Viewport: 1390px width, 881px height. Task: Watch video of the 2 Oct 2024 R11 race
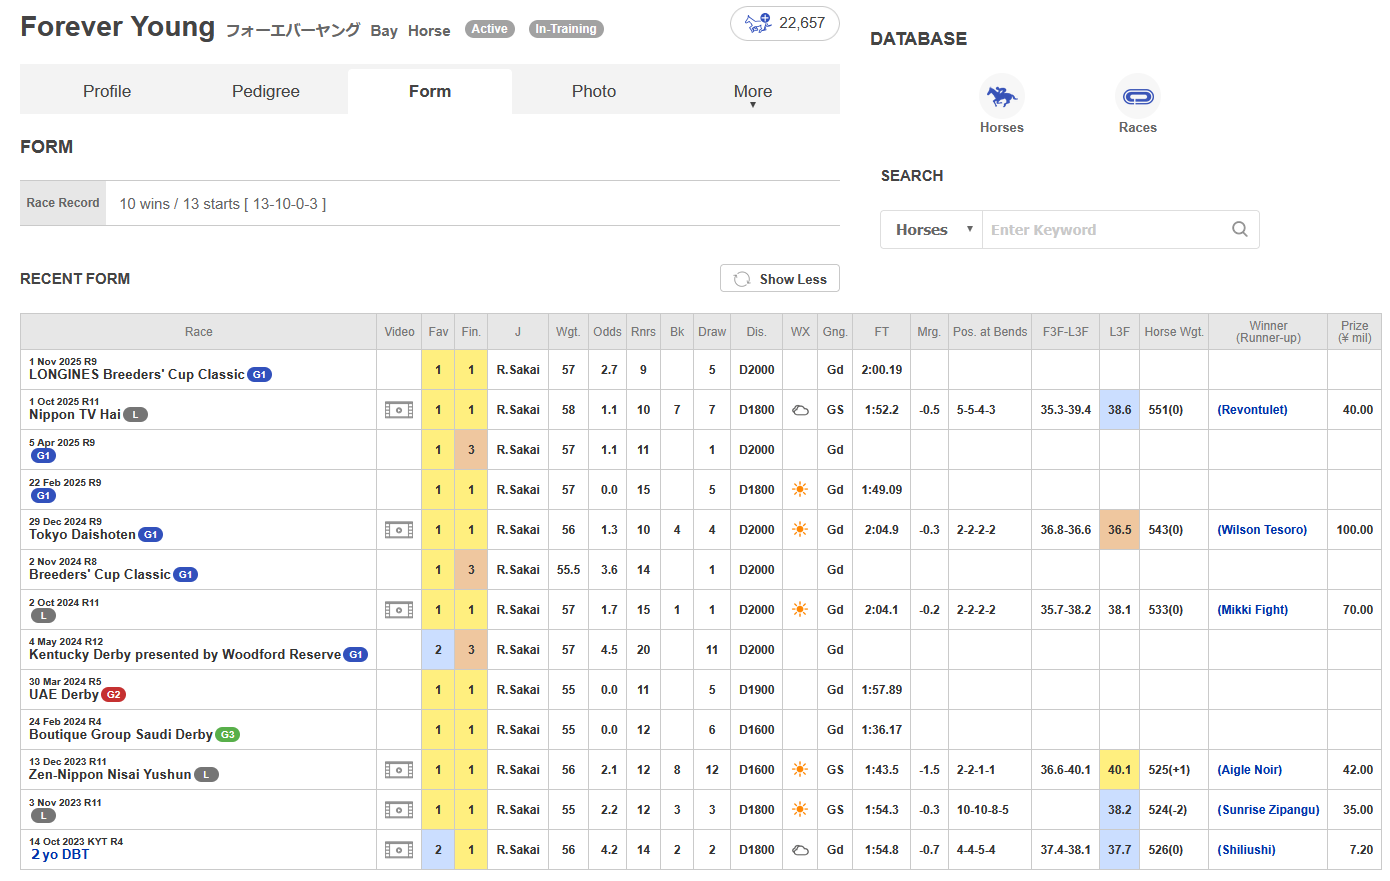coord(399,610)
